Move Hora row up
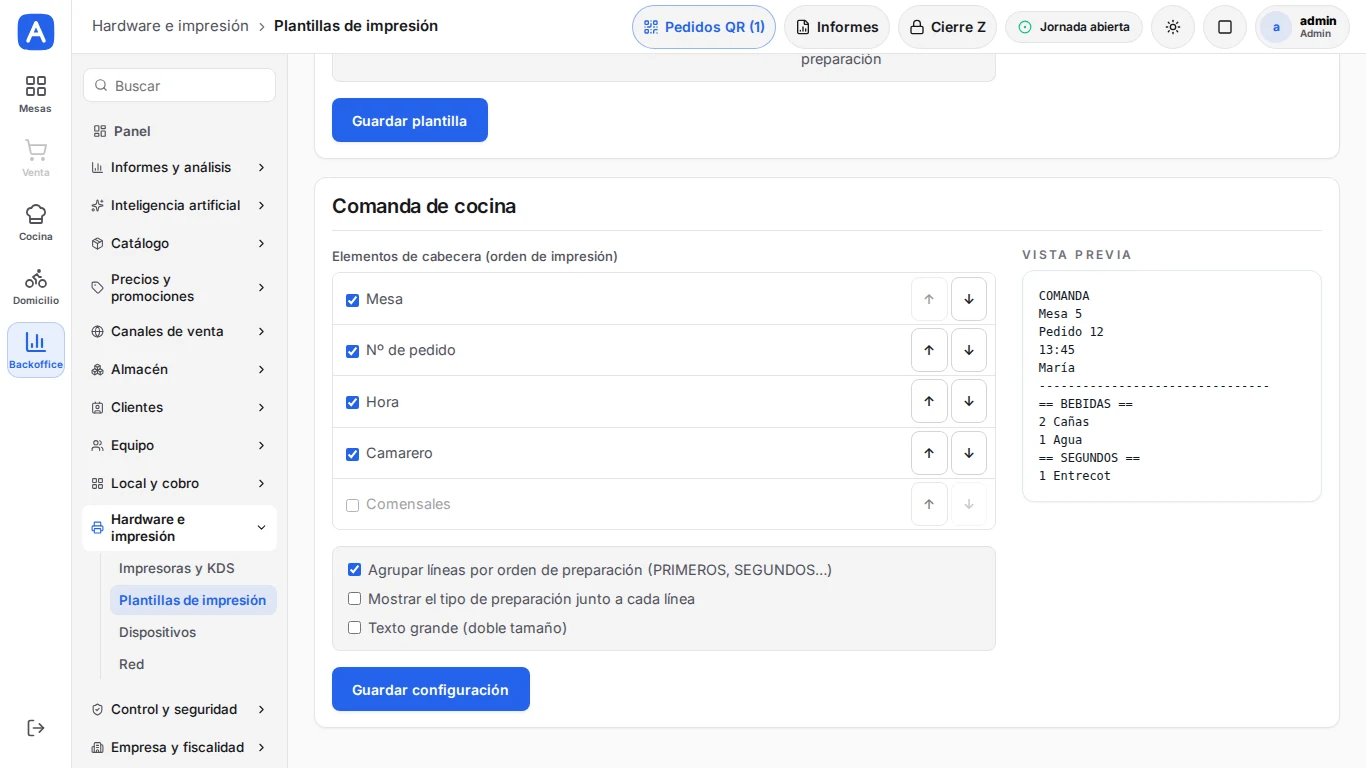Screen dimensions: 1366x768 pyautogui.click(x=929, y=401)
